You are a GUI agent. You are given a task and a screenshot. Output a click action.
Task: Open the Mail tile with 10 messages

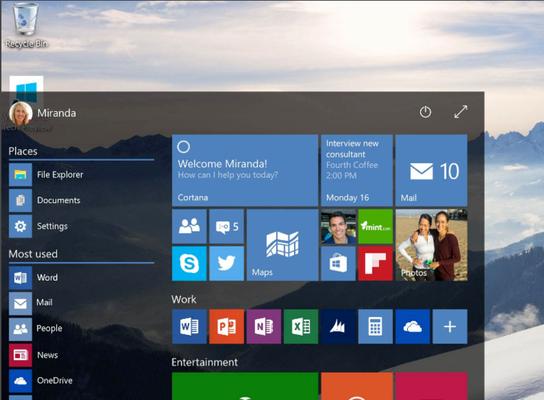(x=432, y=170)
